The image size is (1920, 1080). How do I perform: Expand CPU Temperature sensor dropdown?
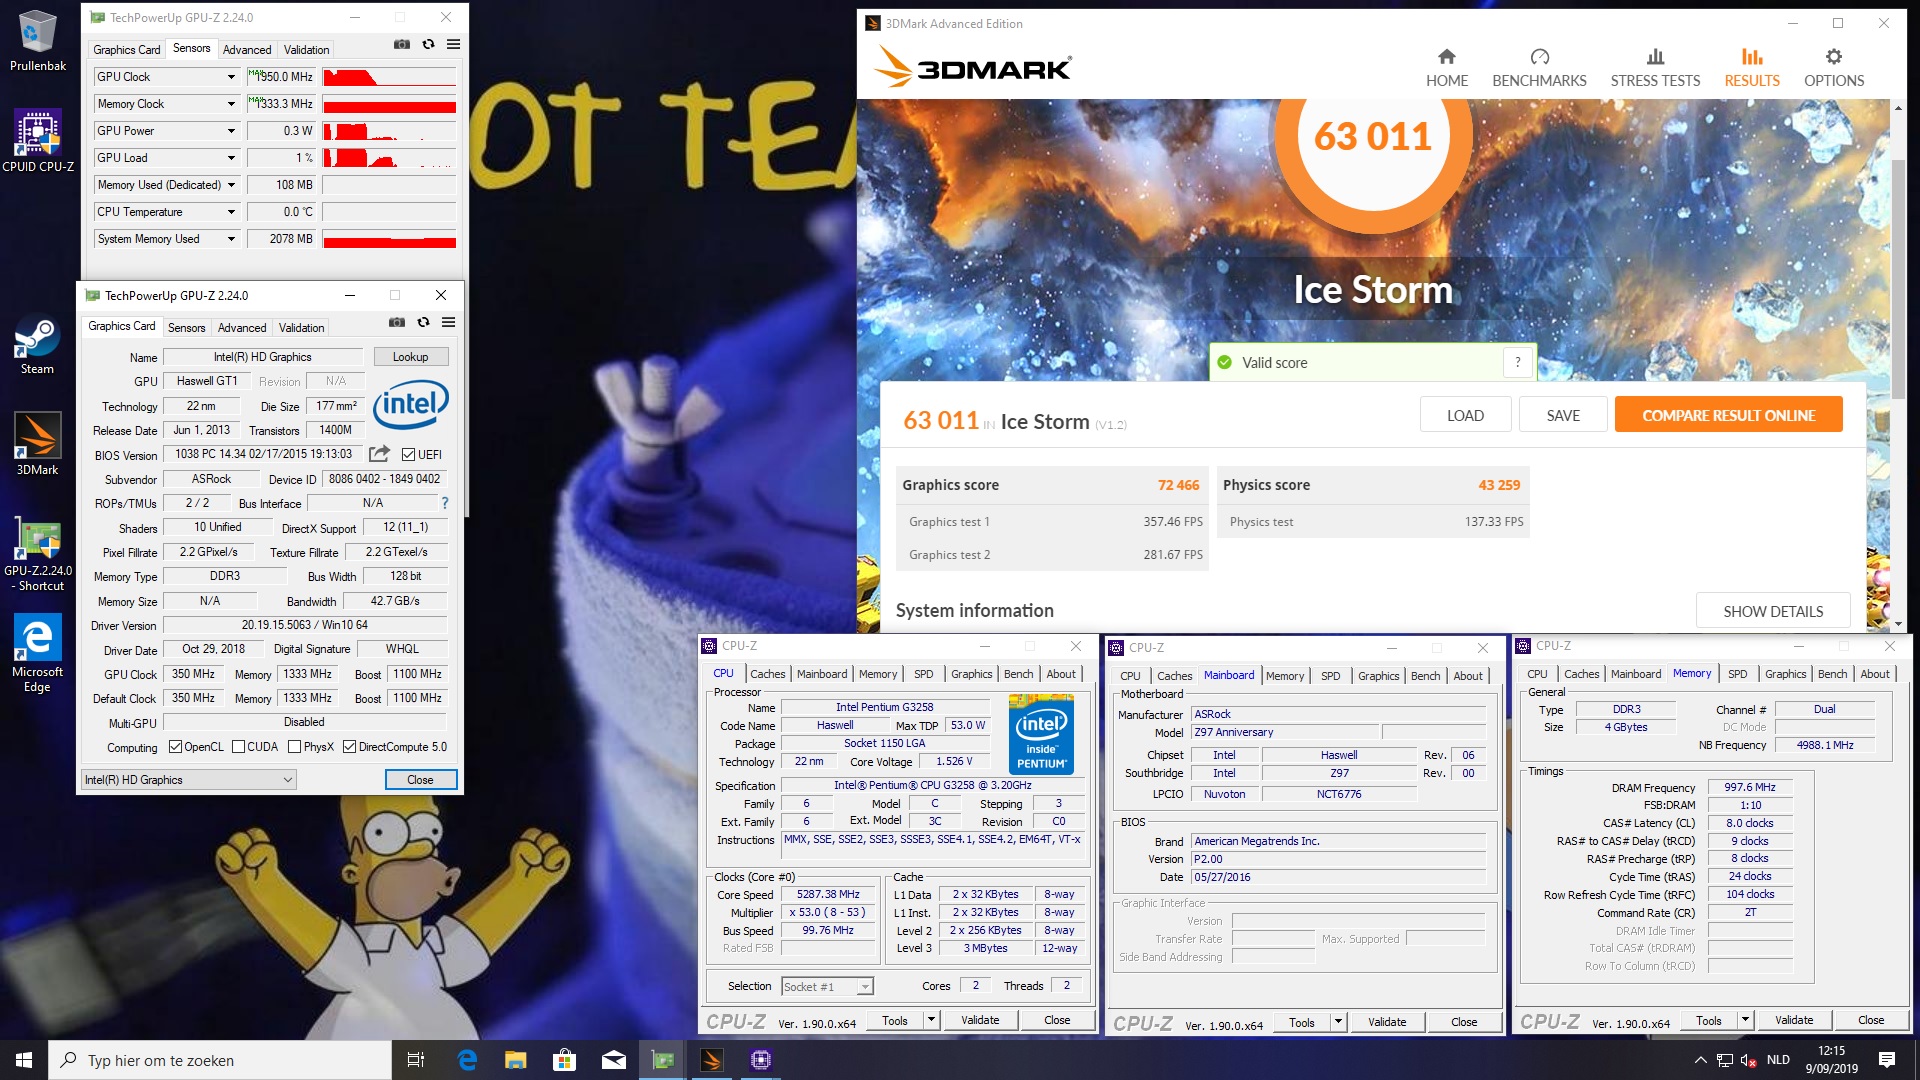coord(231,212)
